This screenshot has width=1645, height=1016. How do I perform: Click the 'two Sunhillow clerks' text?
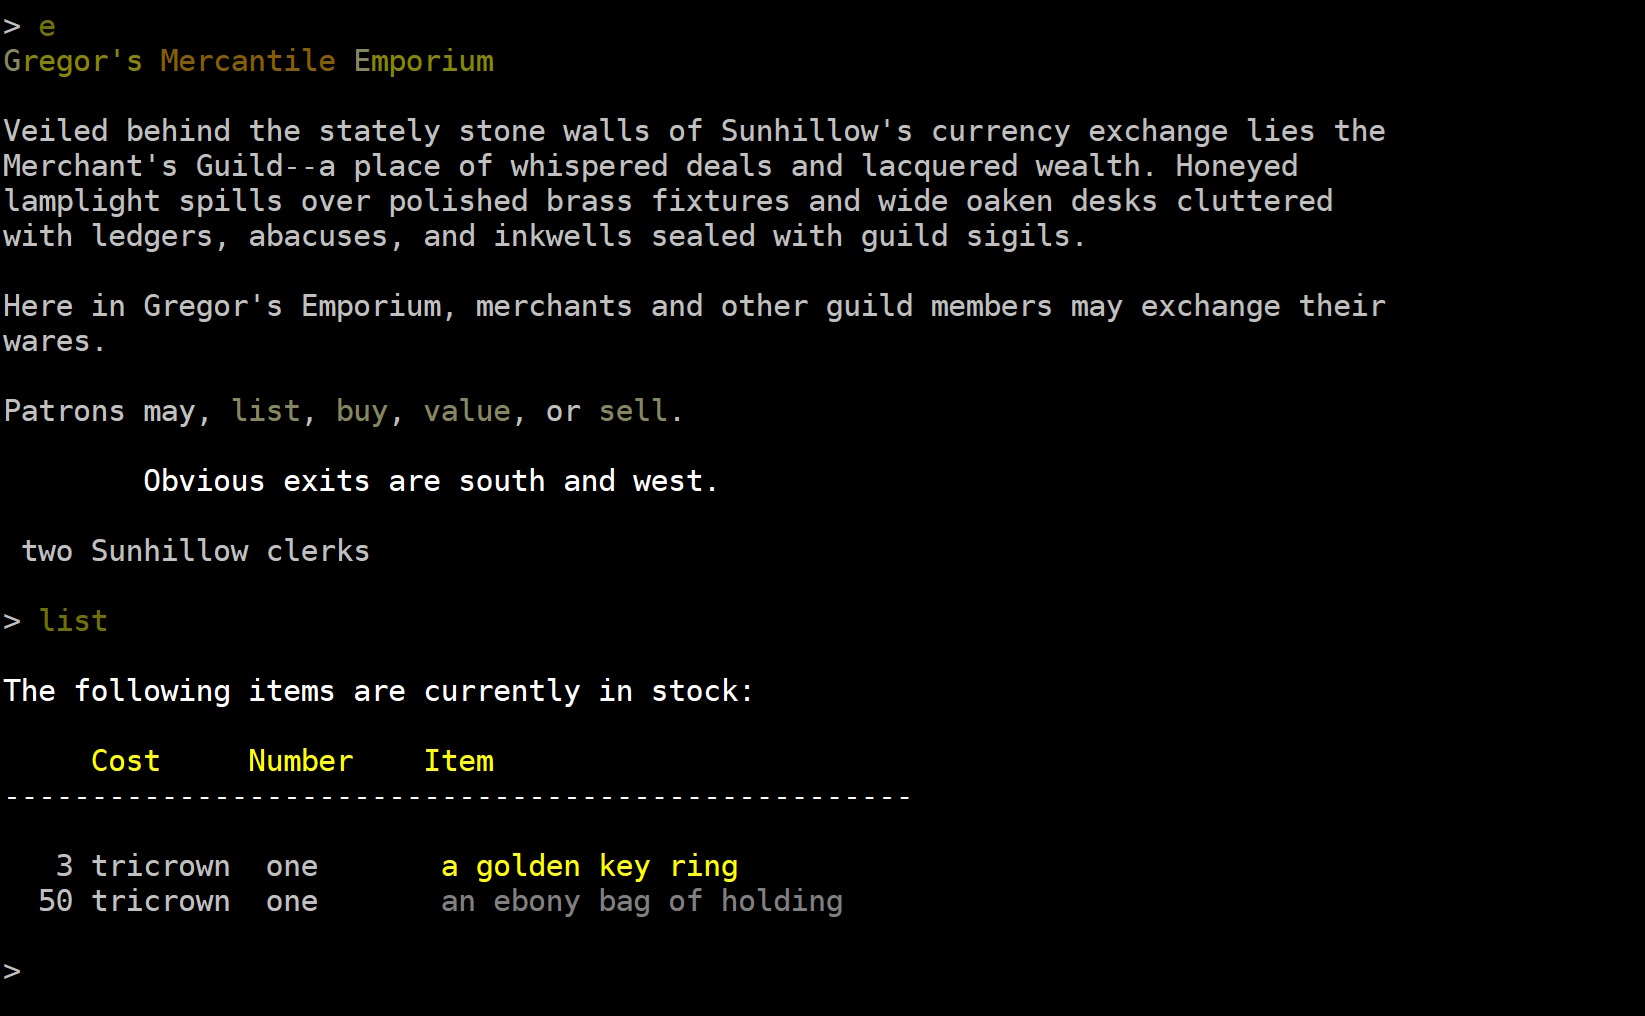[195, 551]
